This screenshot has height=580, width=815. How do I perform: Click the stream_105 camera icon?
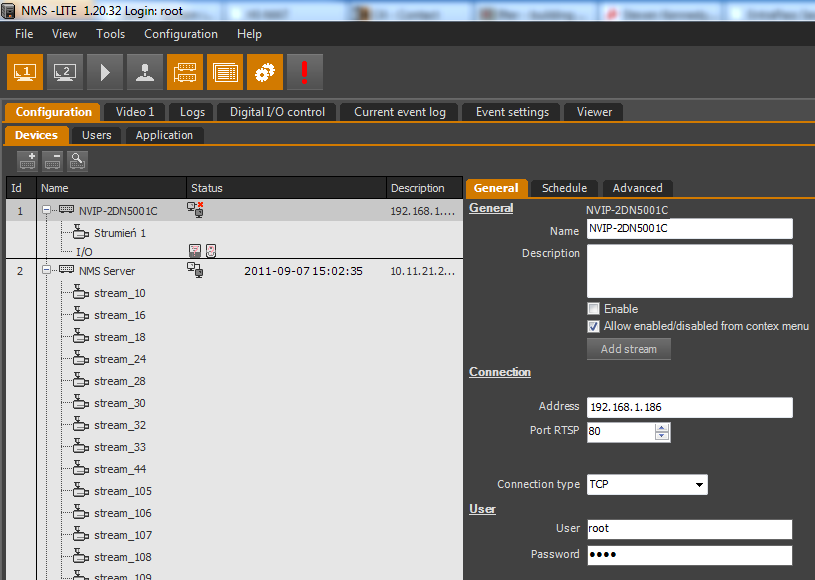coord(81,490)
